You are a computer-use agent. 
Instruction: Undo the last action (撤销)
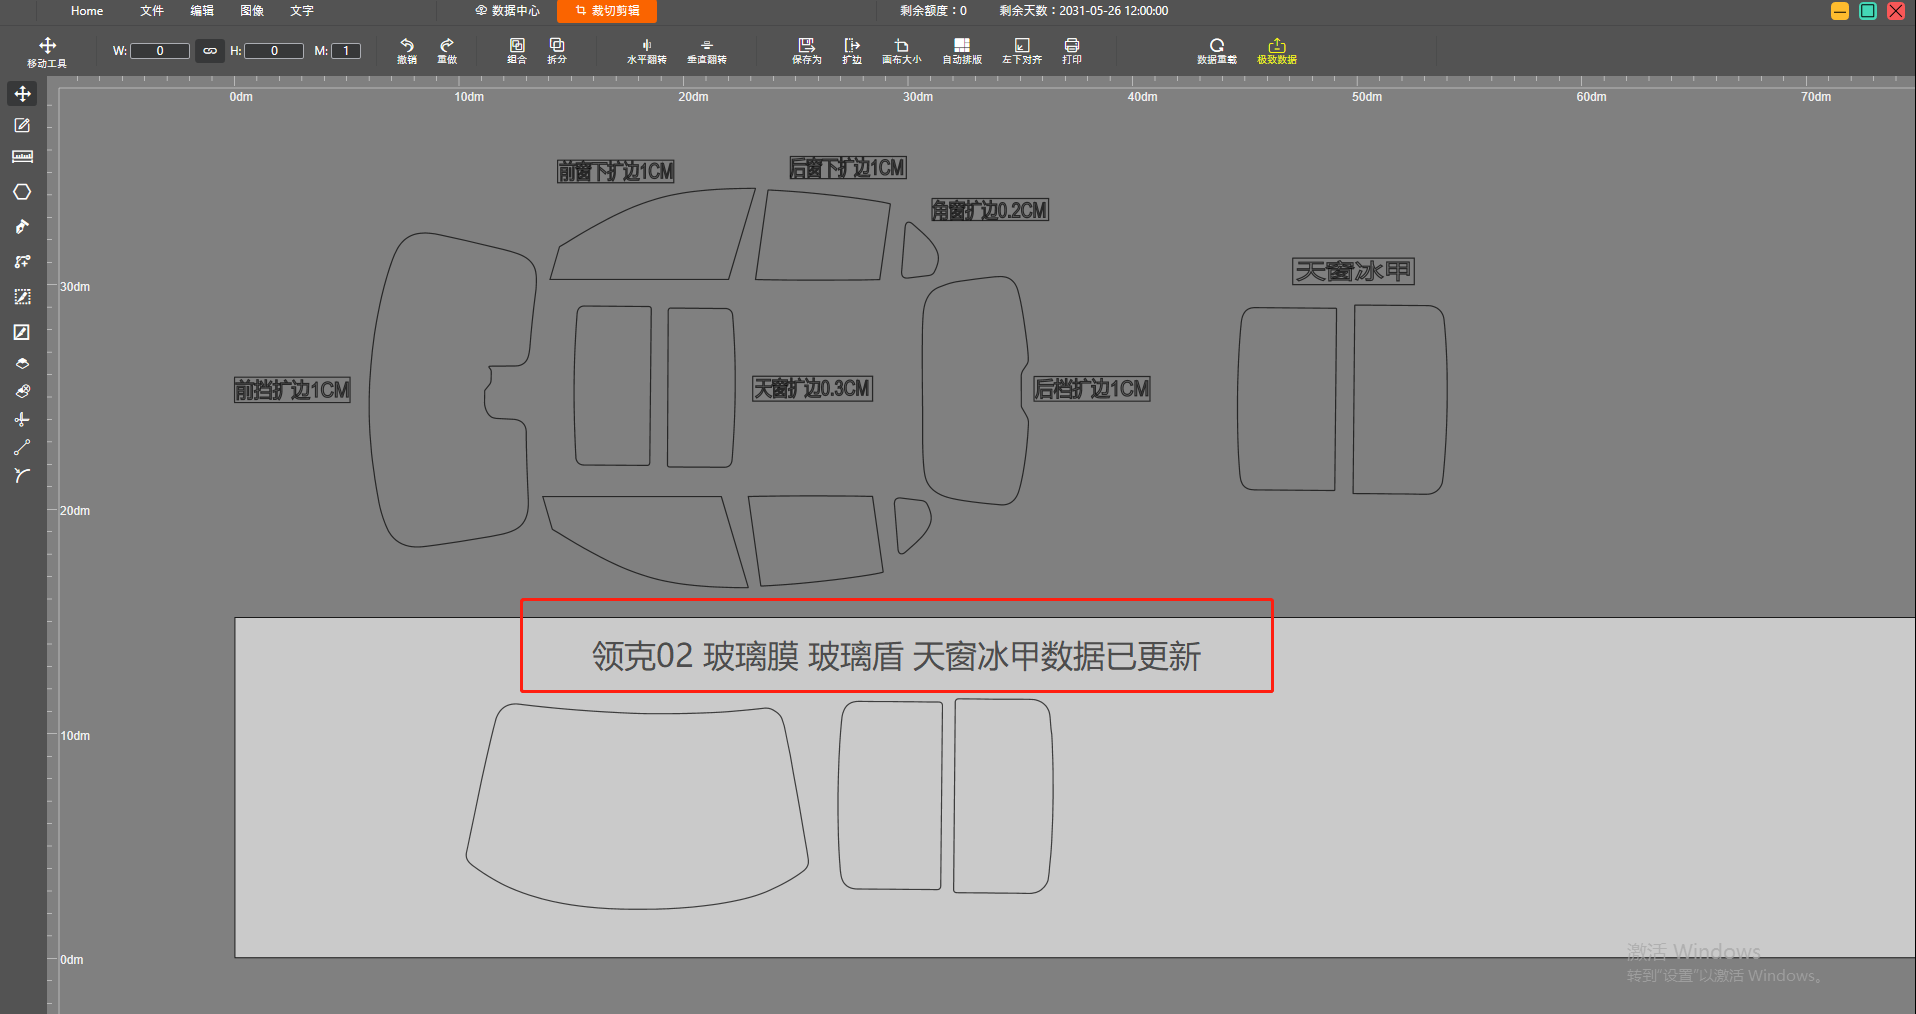407,51
